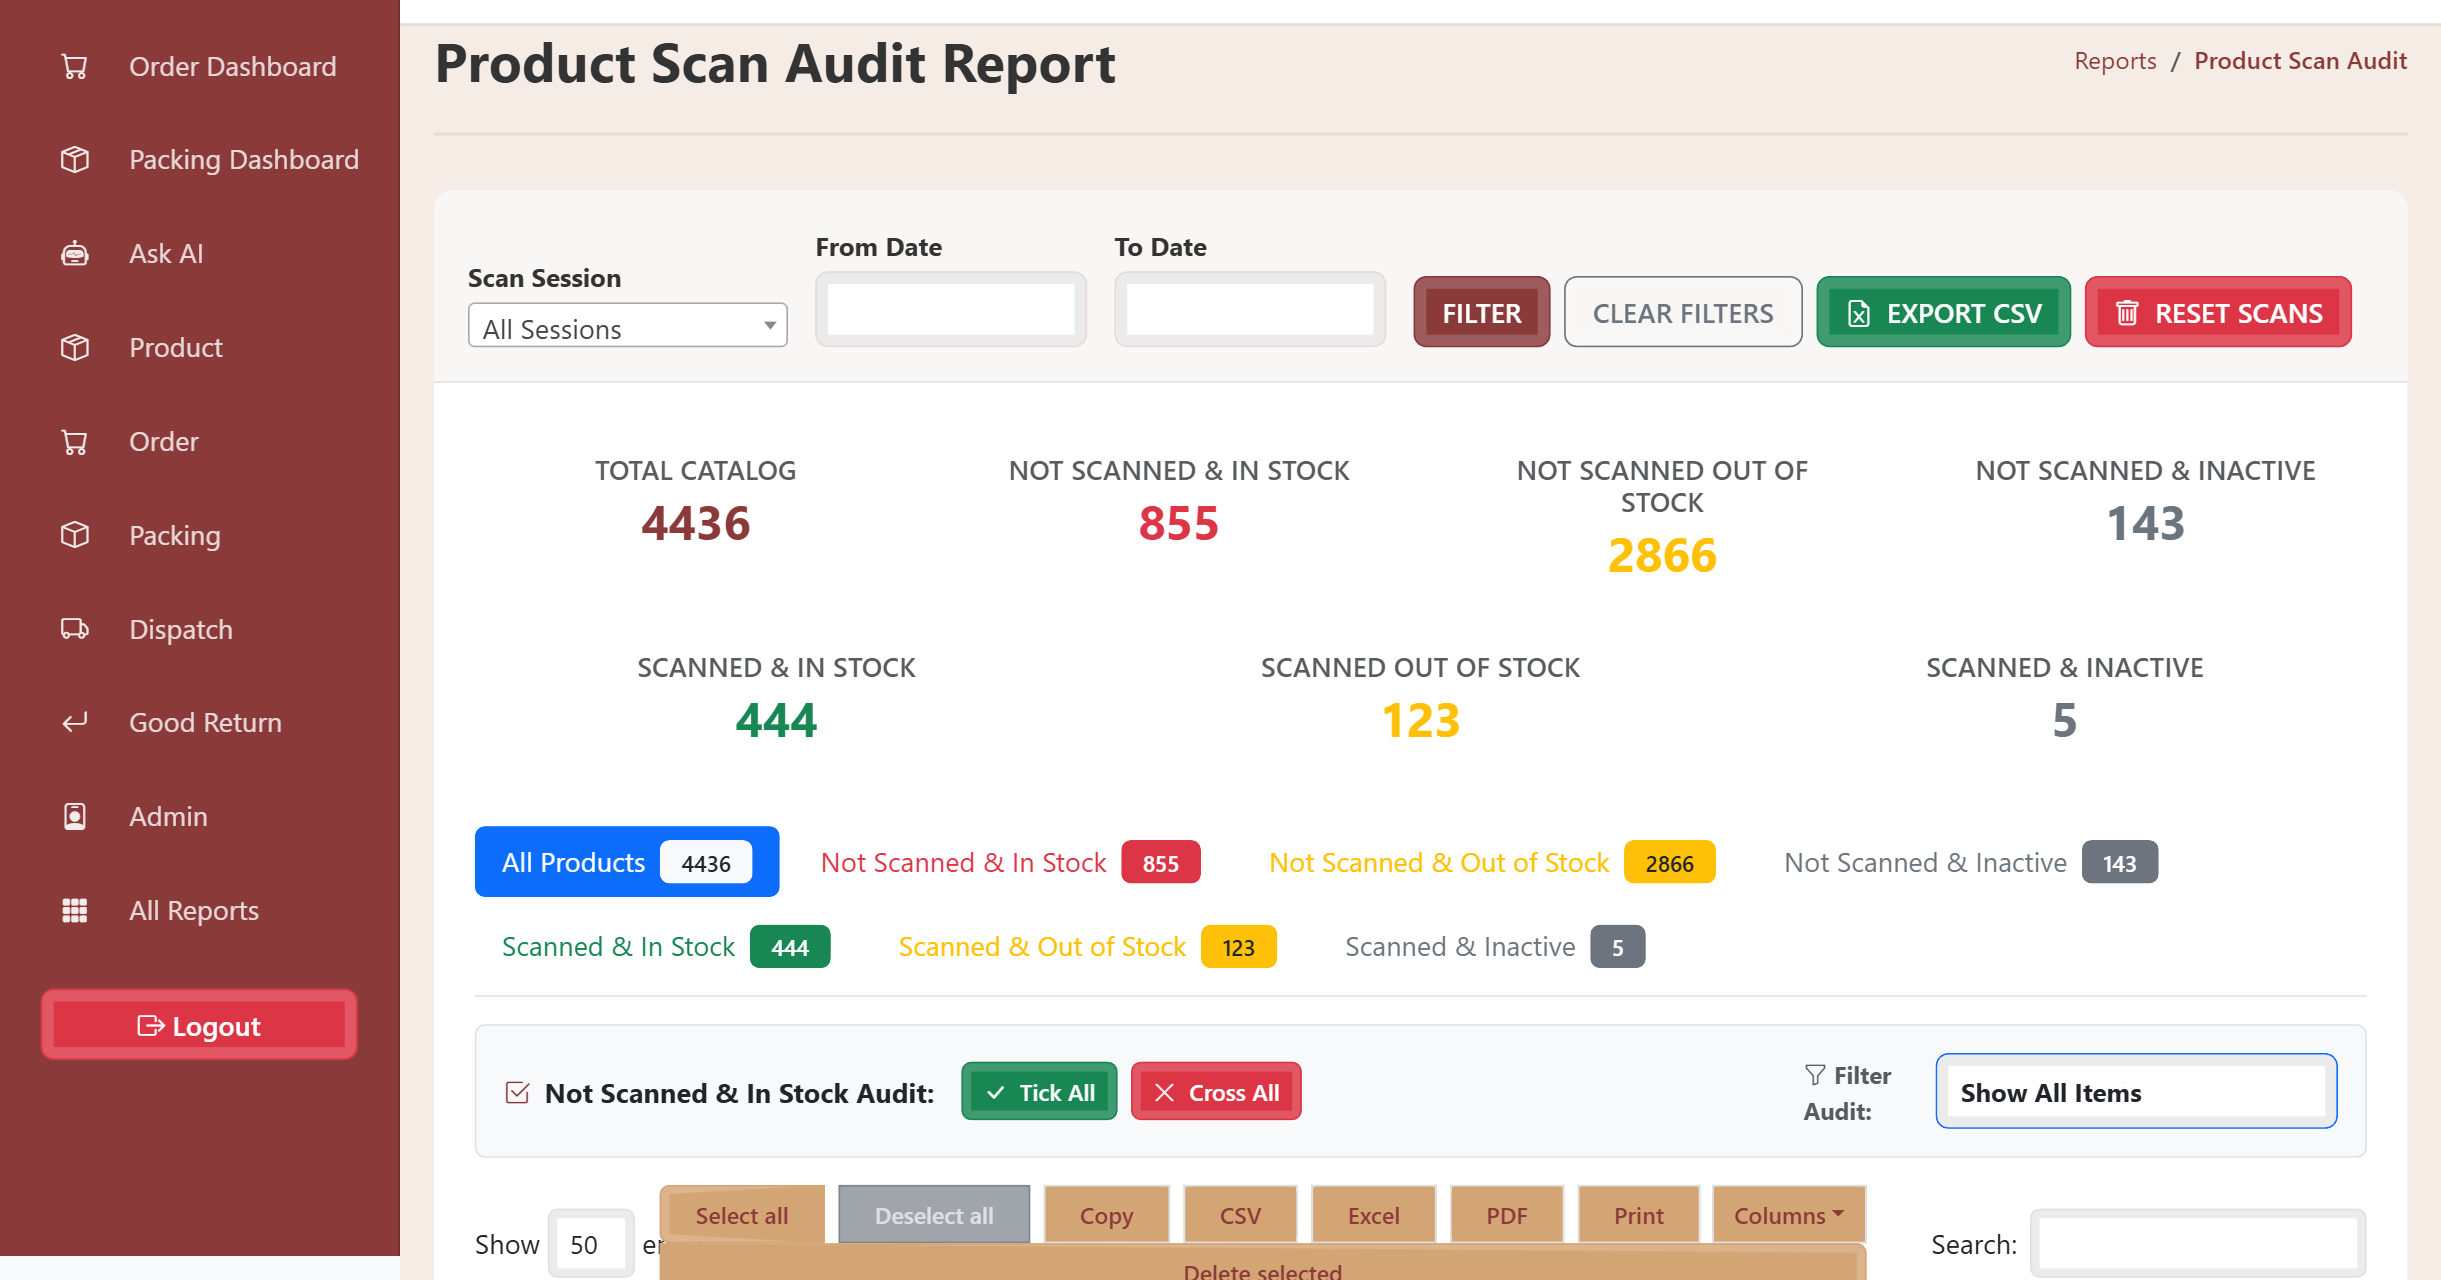2441x1280 pixels.
Task: Switch to Not Scanned & Out of Stock tab
Action: 1491,862
